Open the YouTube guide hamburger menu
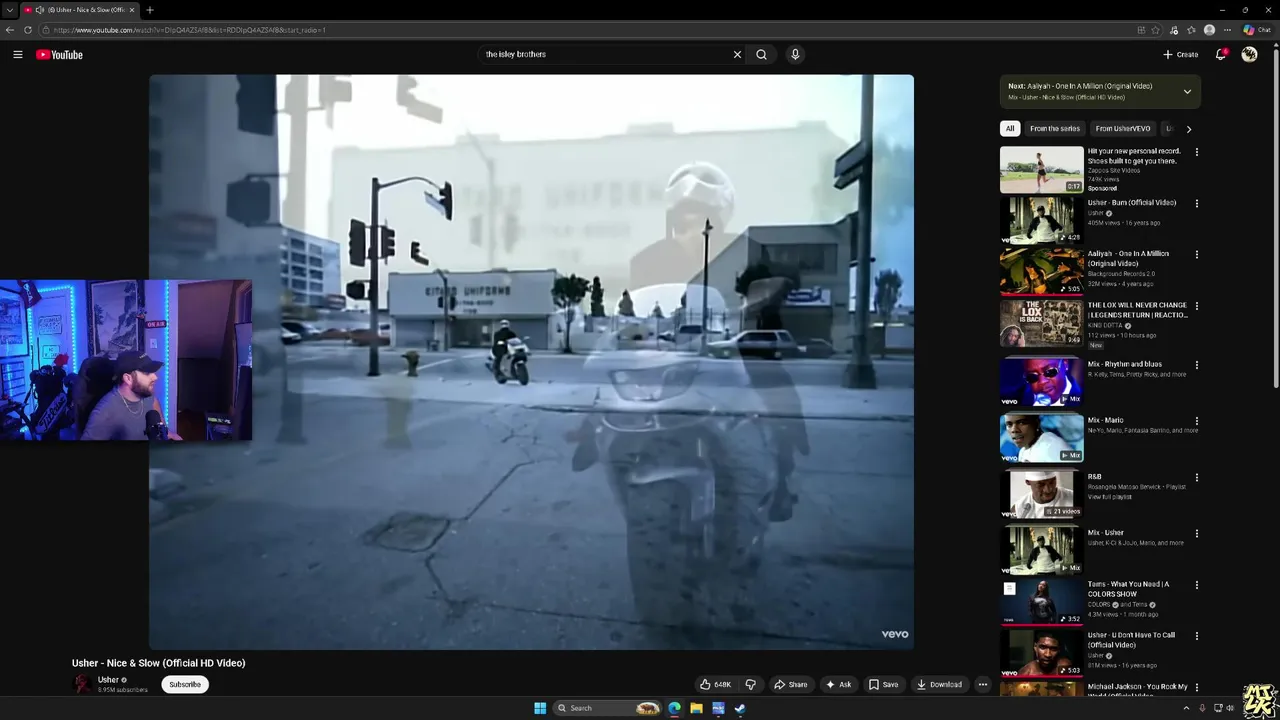 18,55
